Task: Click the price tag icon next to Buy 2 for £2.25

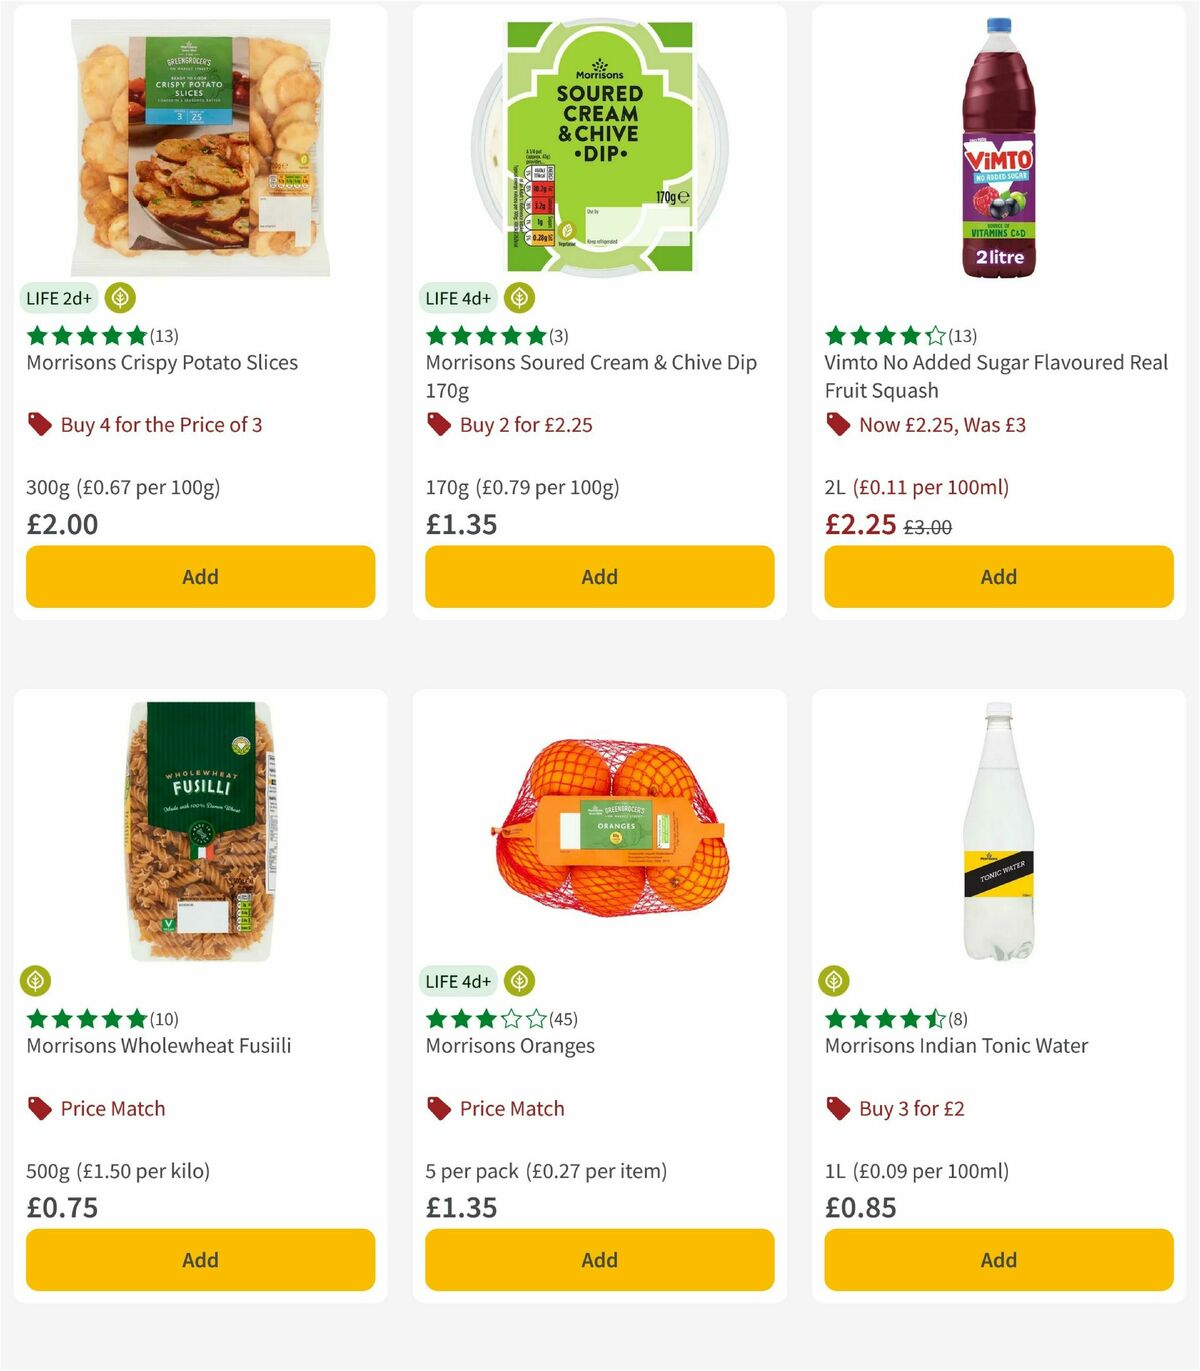Action: pyautogui.click(x=438, y=425)
